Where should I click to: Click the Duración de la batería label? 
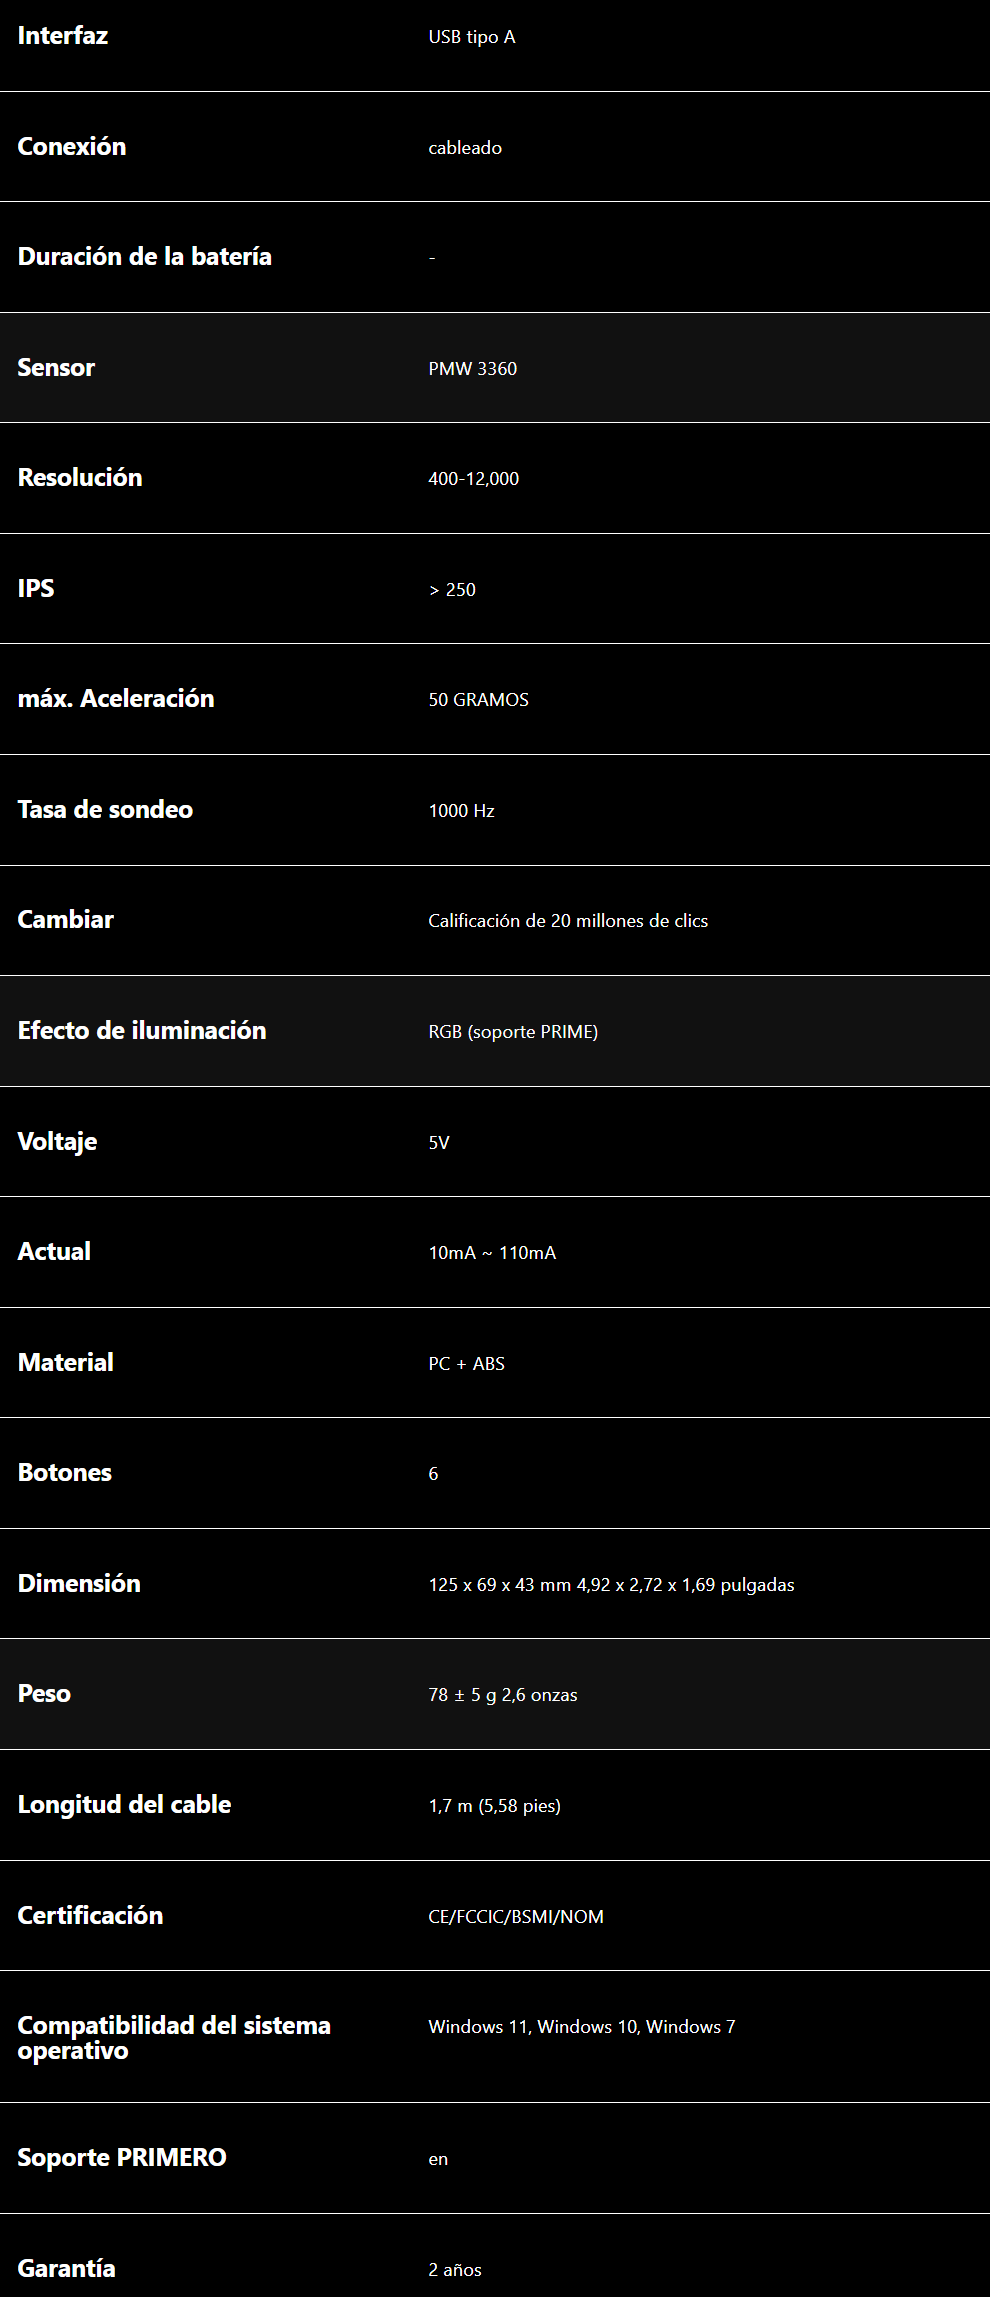pos(145,257)
